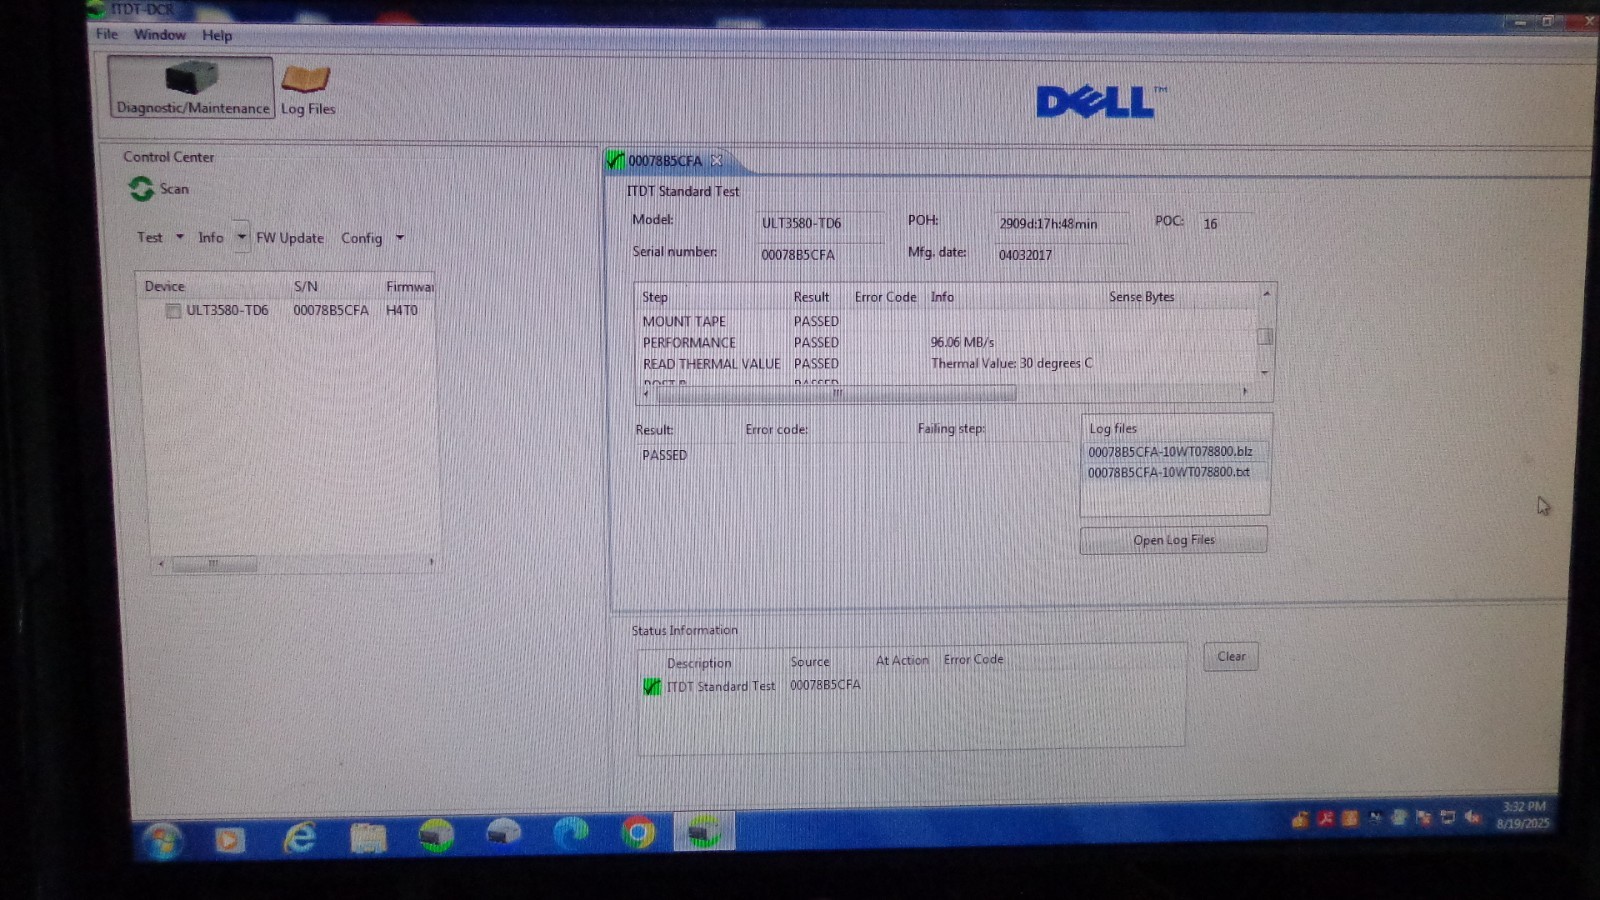Select active ITDT app icon in taskbar
This screenshot has height=900, width=1600.
click(x=704, y=831)
